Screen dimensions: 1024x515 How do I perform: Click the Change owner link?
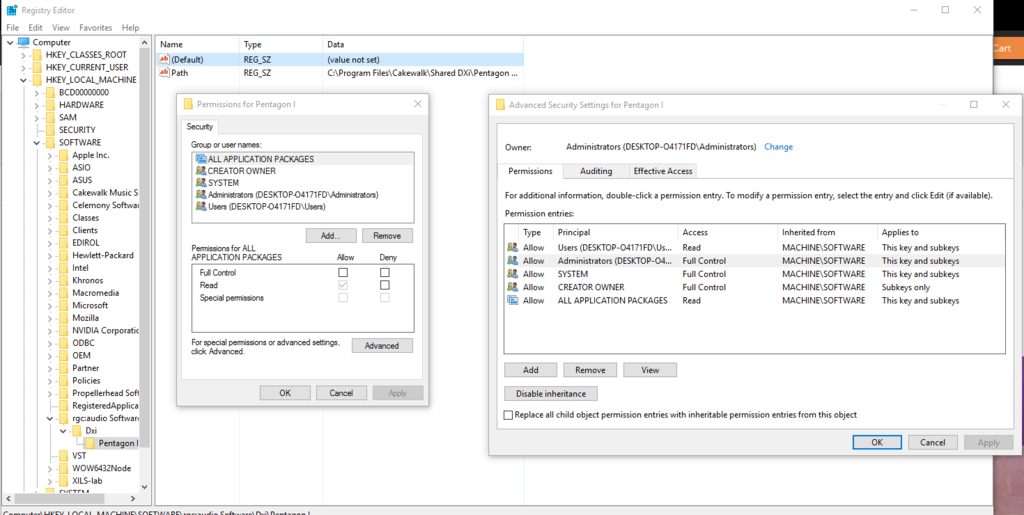pyautogui.click(x=778, y=147)
